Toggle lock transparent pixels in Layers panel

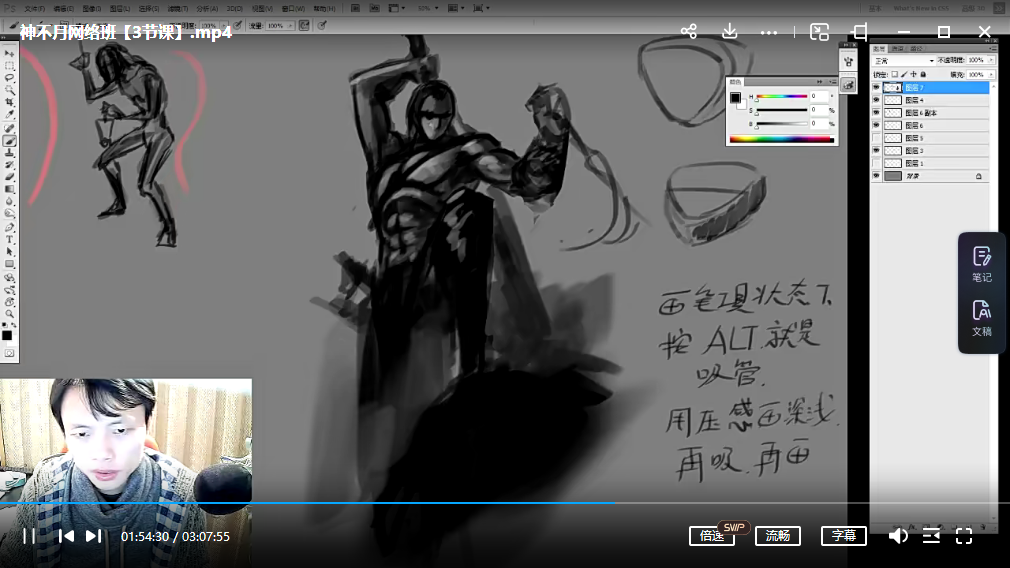click(x=895, y=75)
